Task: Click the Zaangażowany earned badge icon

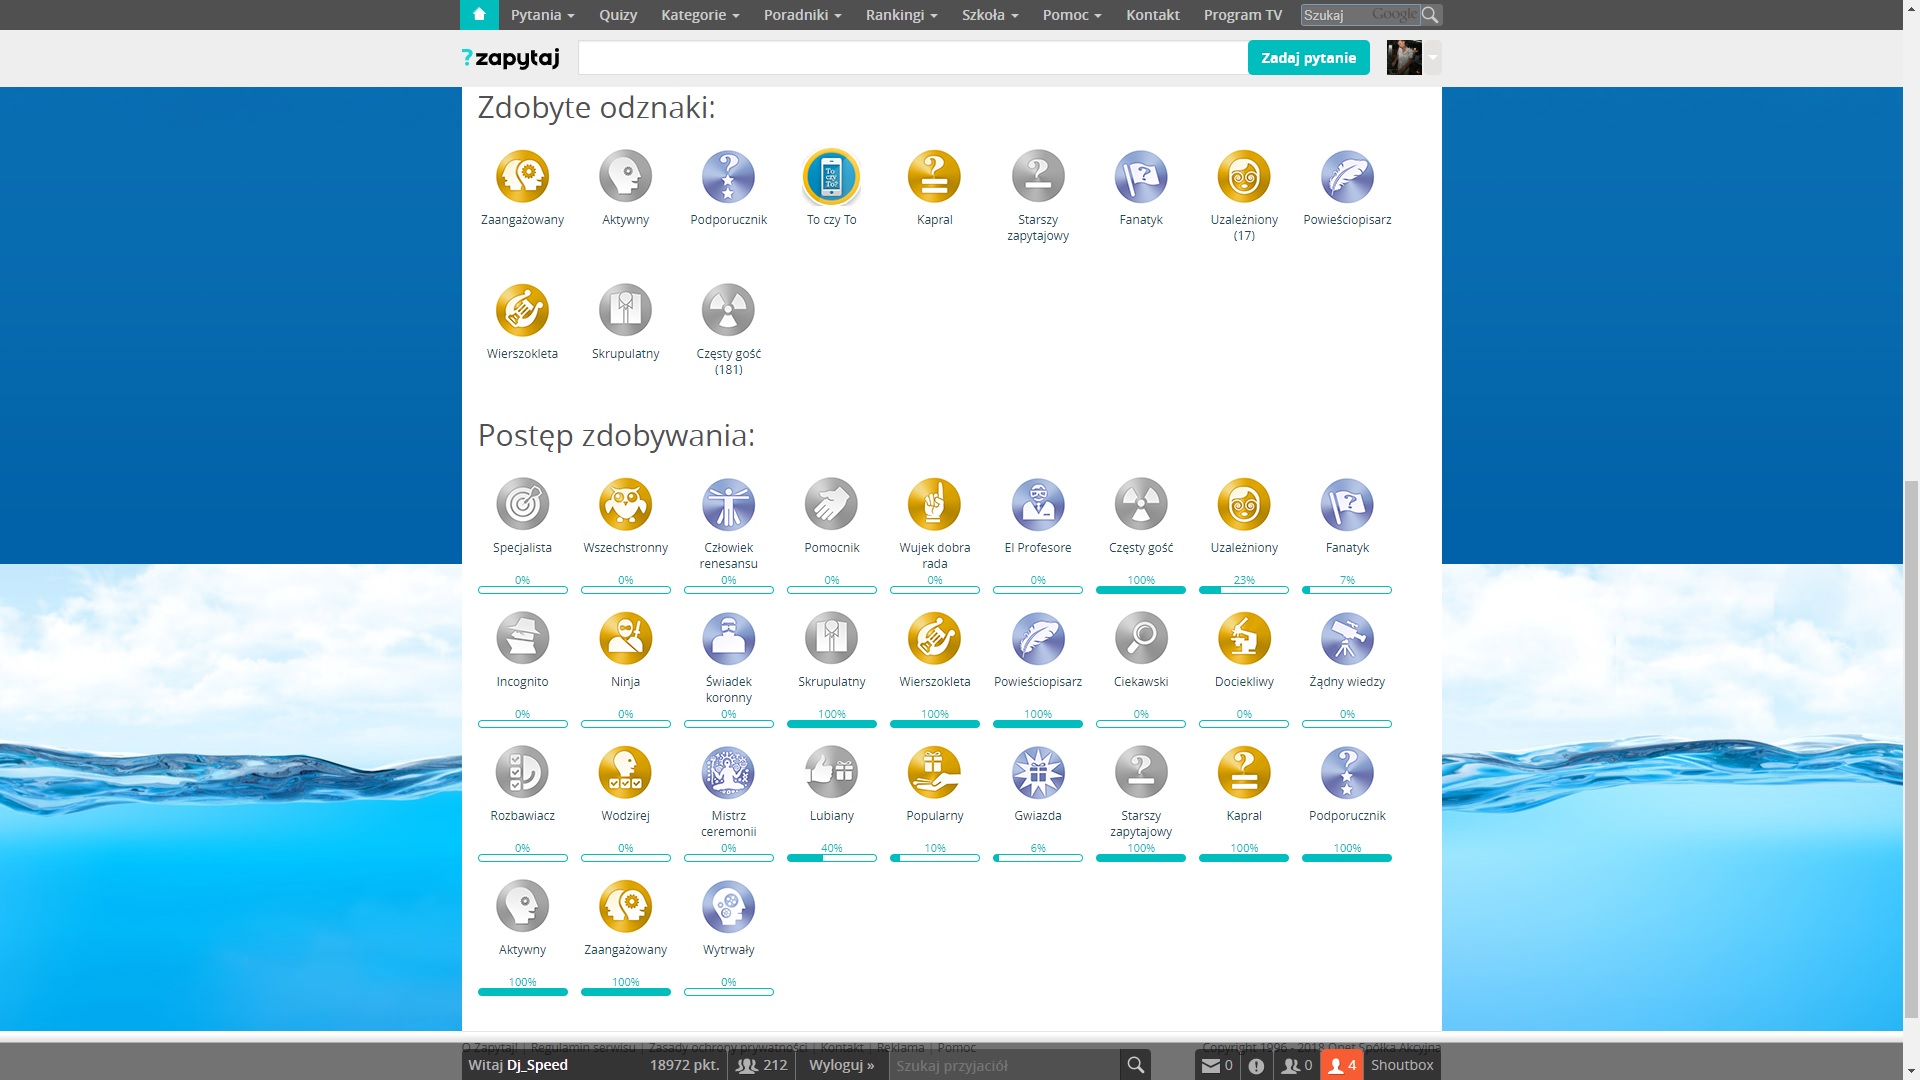Action: tap(522, 177)
